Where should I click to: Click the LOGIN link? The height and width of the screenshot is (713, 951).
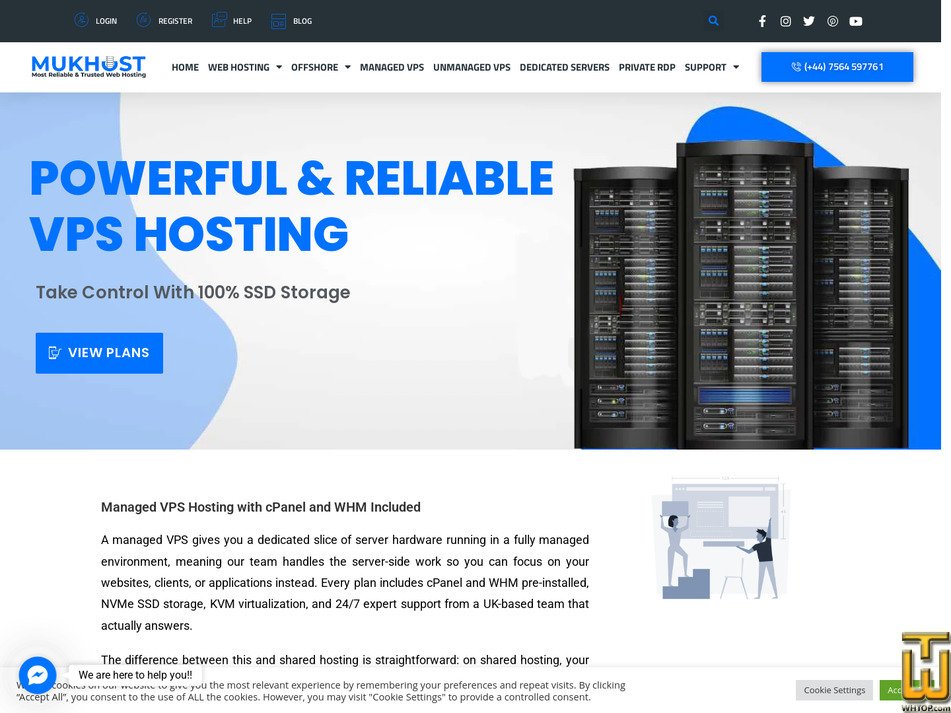click(x=106, y=21)
